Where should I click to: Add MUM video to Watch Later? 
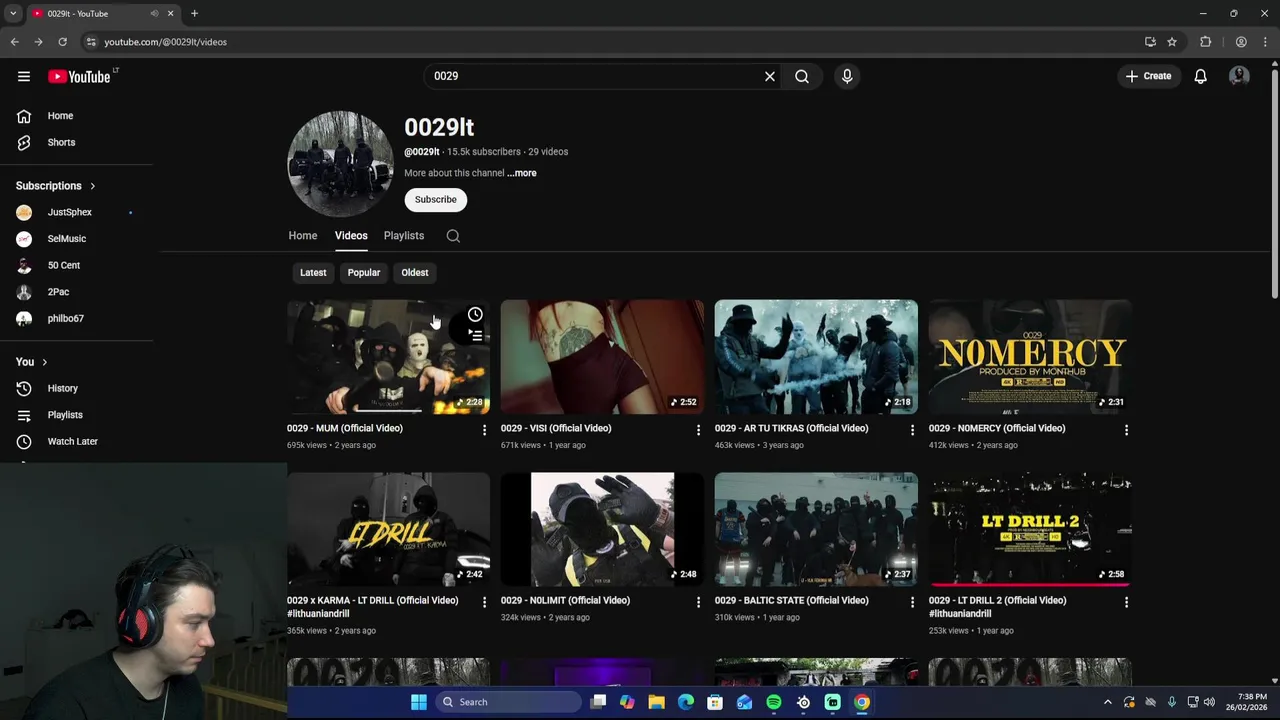(x=475, y=314)
